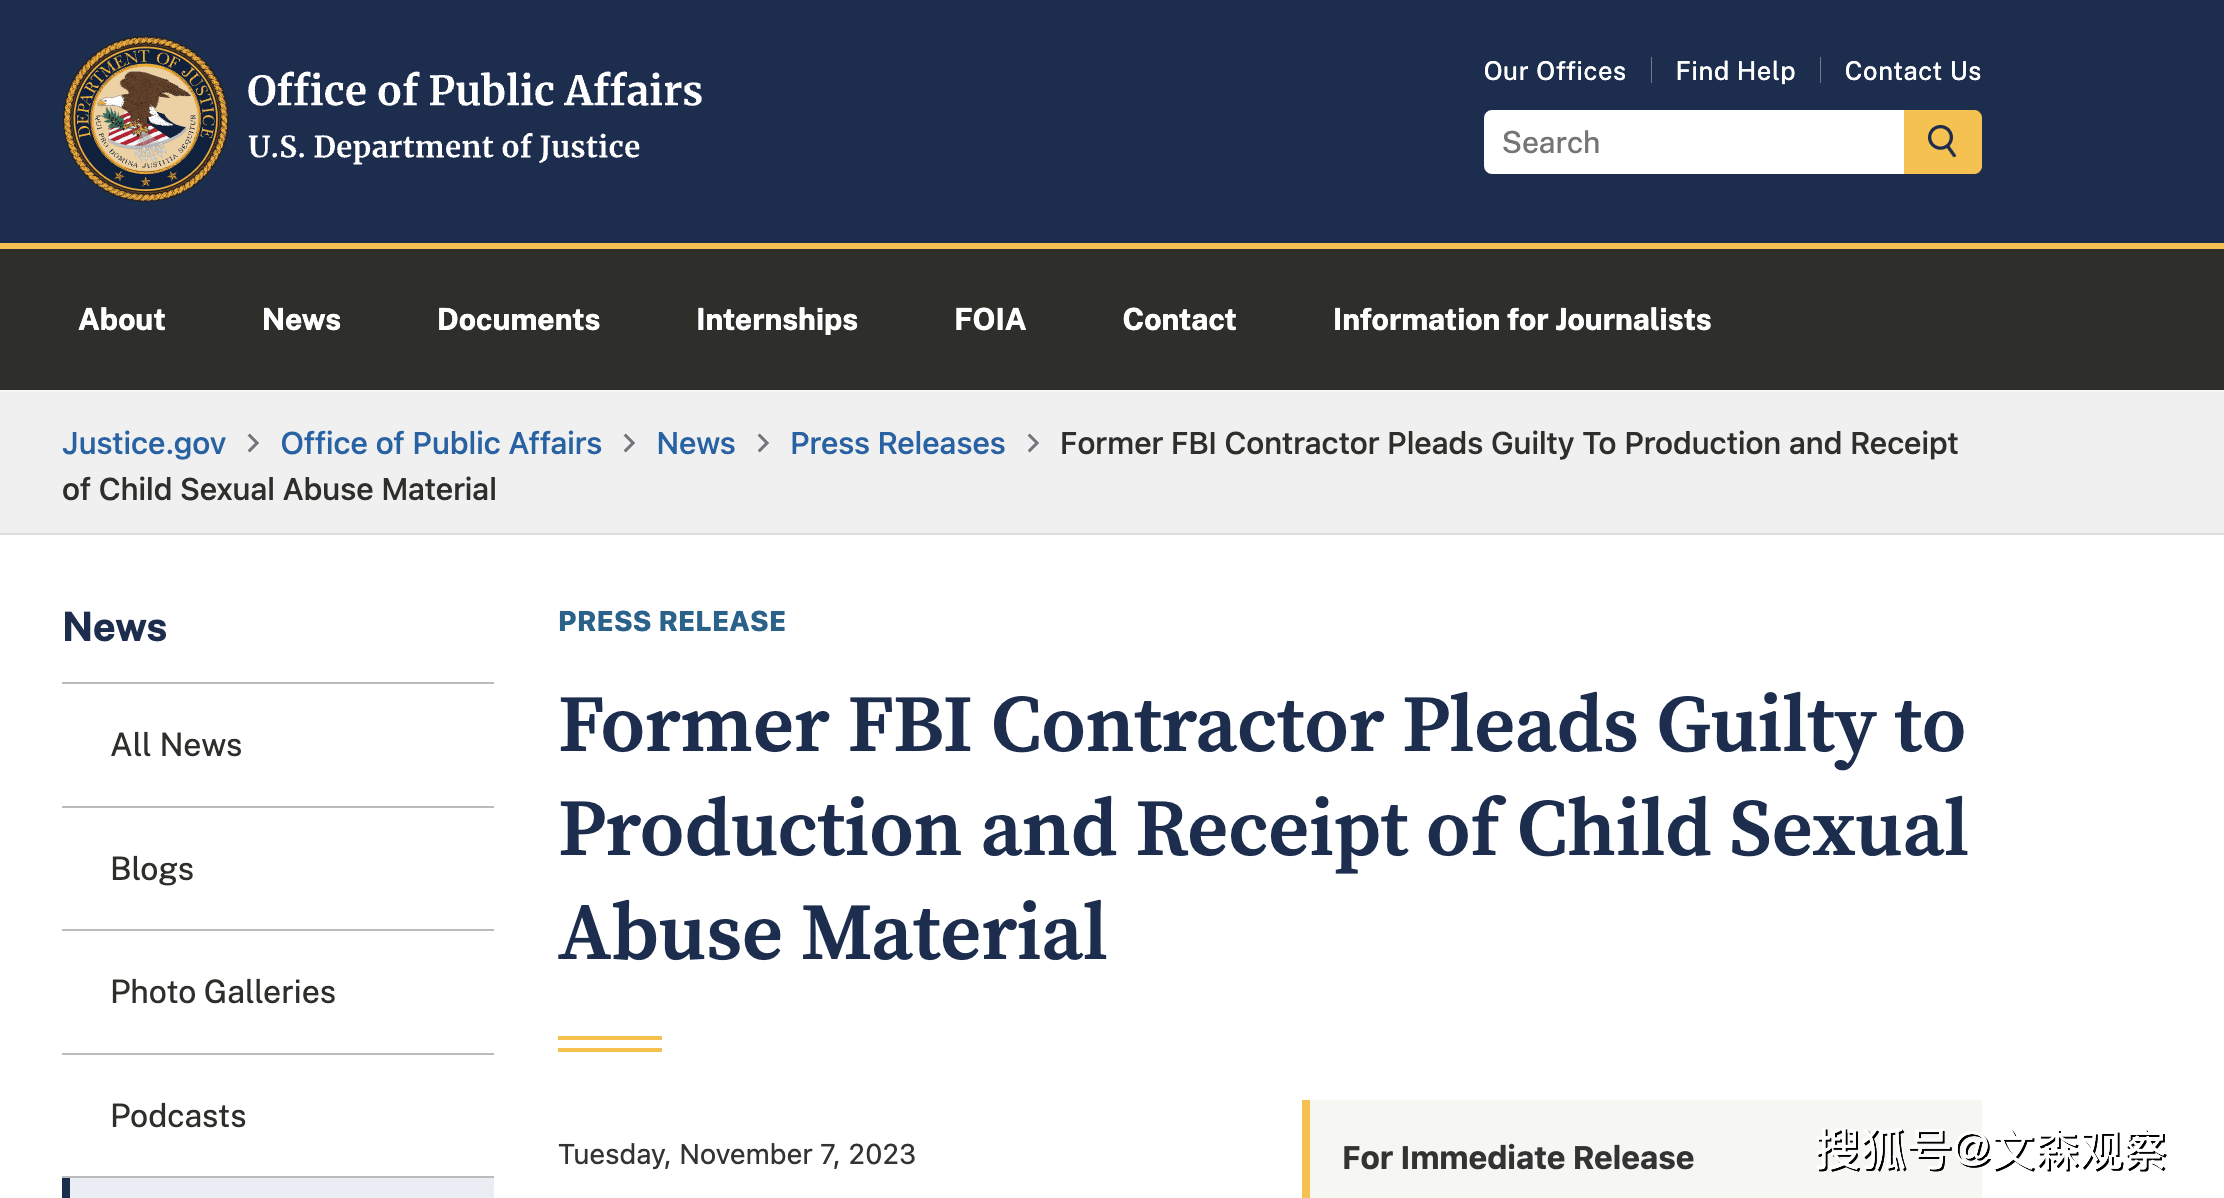Click the yellow search magnifier button
Image resolution: width=2224 pixels, height=1198 pixels.
[1942, 142]
